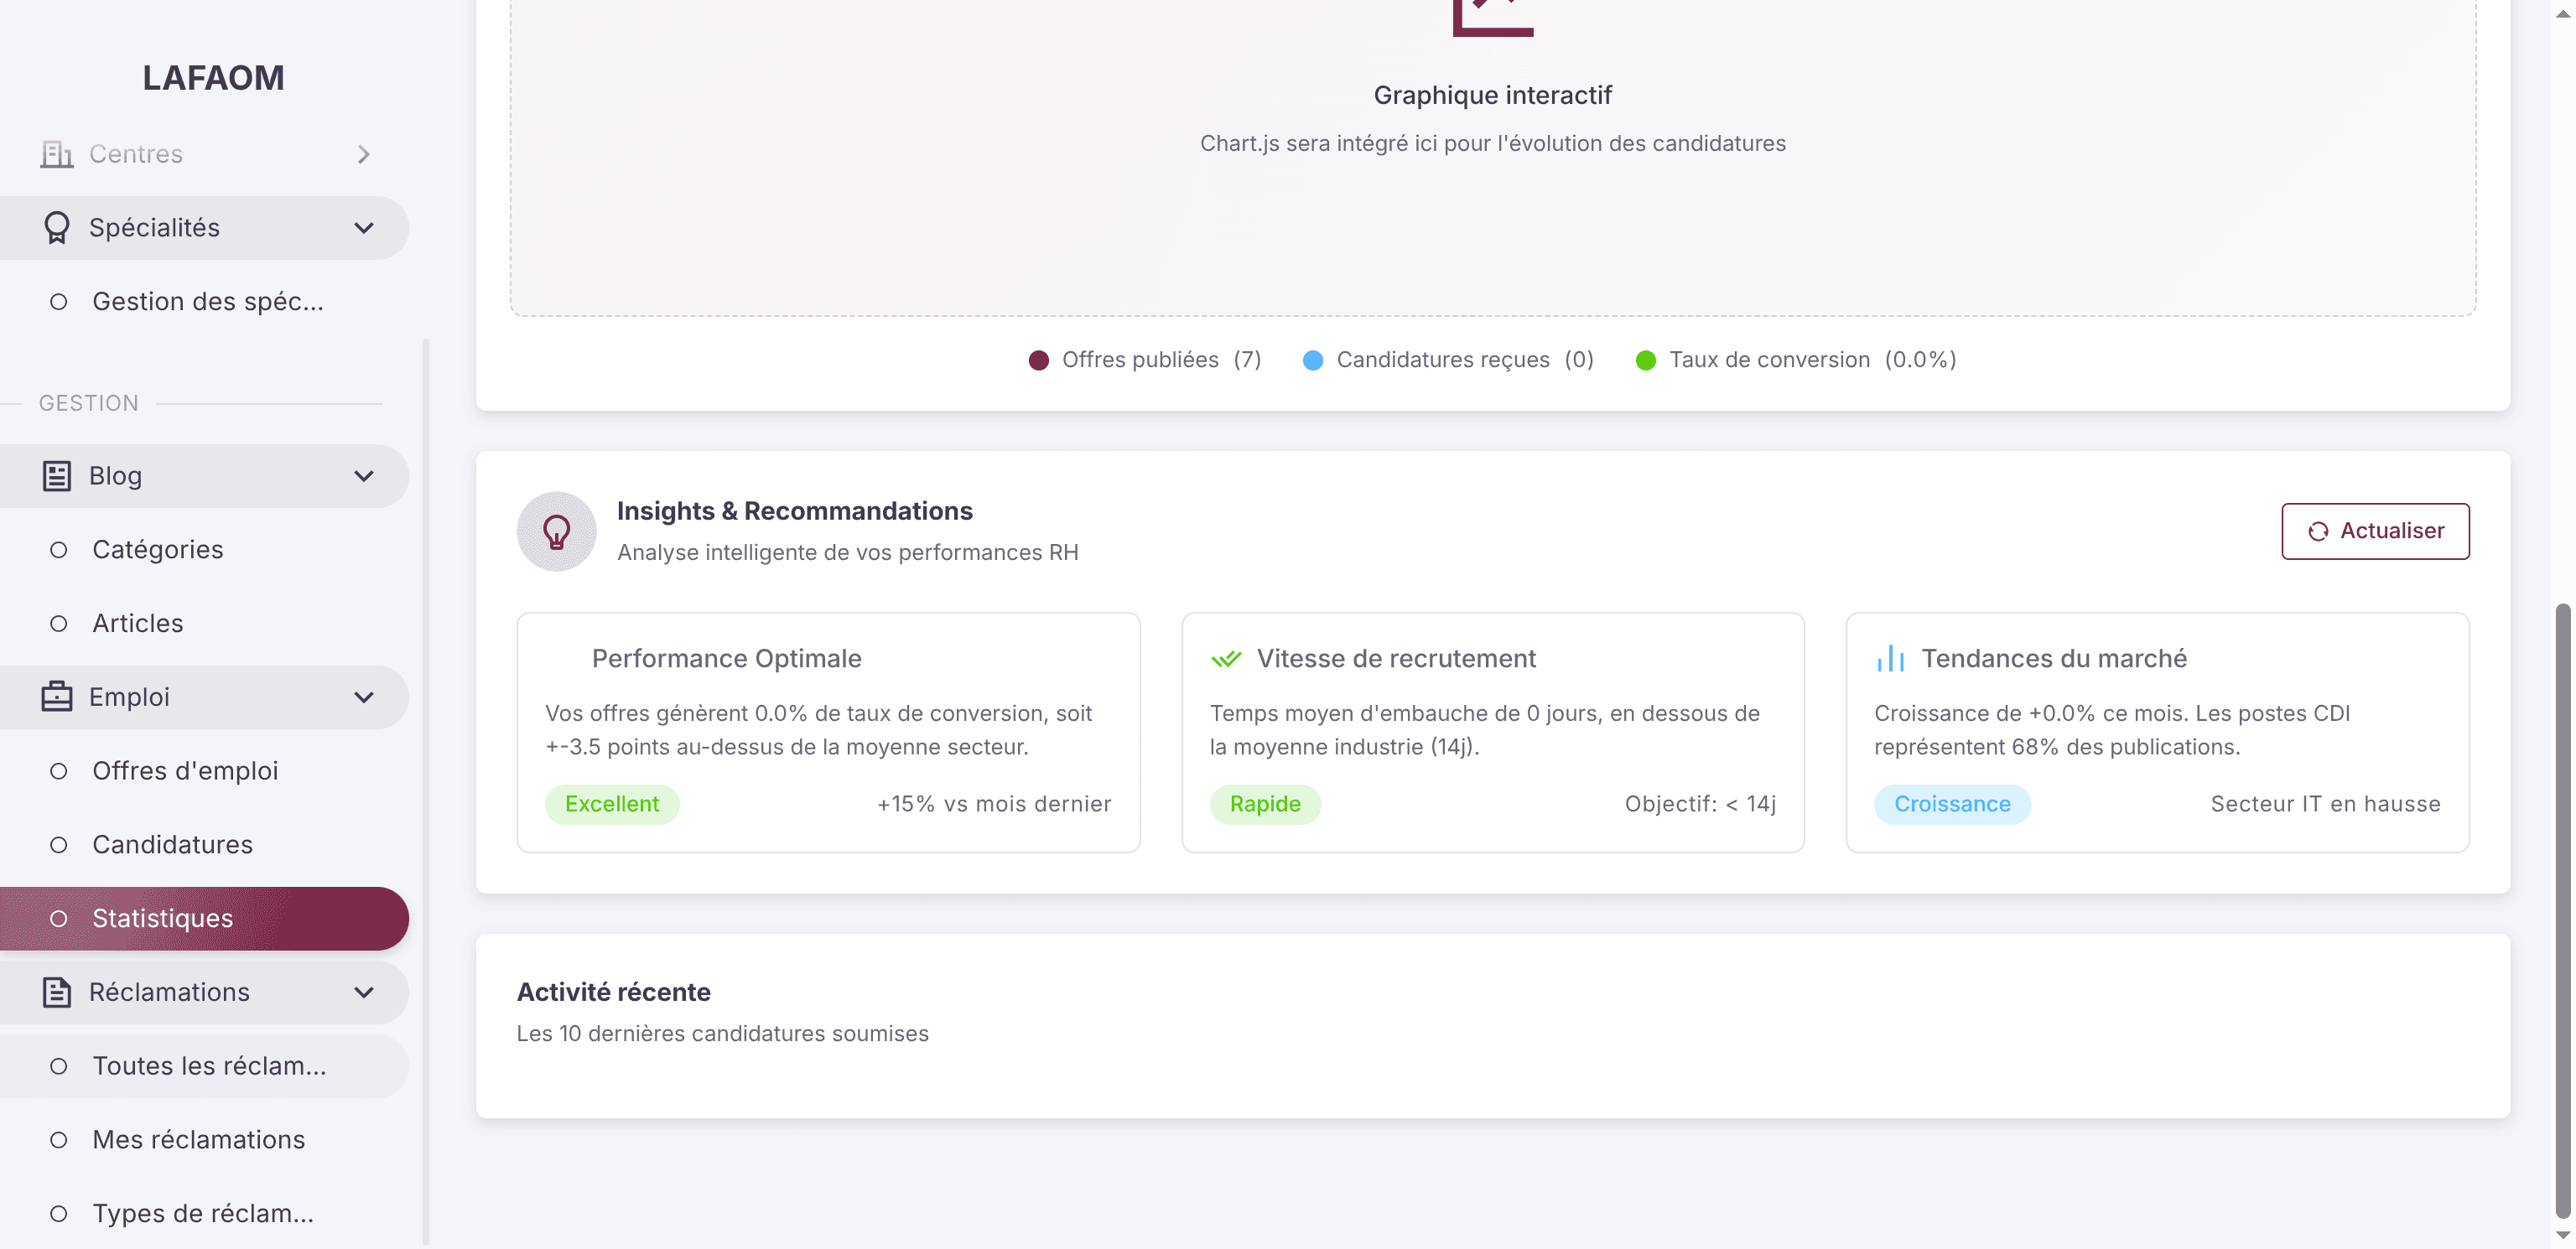Toggle the Taux de conversion legend entry
Image resolution: width=2576 pixels, height=1249 pixels.
click(1796, 360)
